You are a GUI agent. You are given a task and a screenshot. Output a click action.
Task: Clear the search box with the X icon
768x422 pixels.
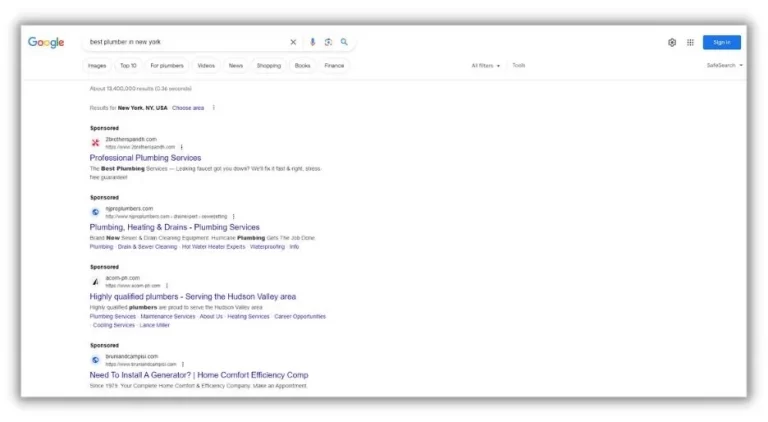[x=293, y=42]
